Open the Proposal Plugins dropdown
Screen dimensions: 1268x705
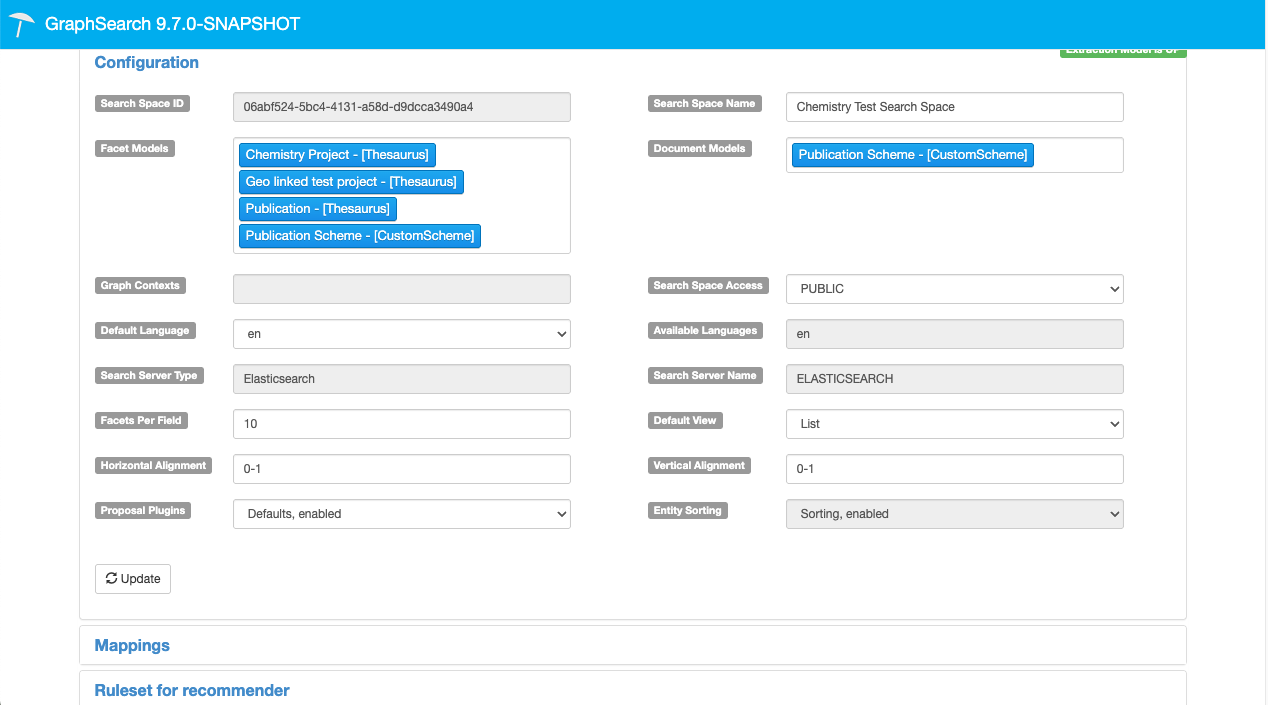coord(401,514)
